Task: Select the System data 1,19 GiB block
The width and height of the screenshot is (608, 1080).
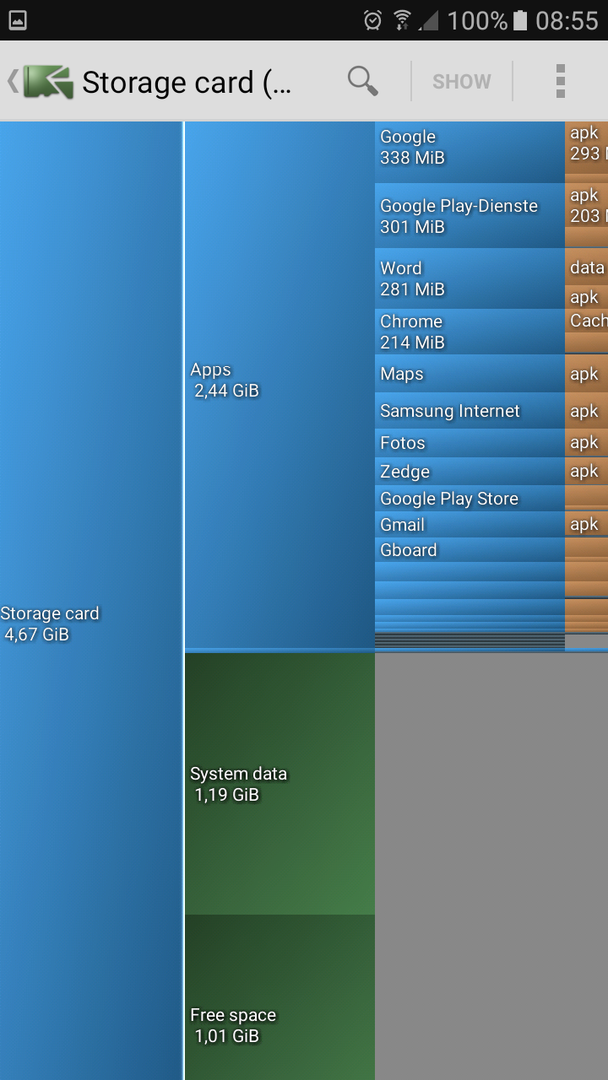Action: [x=280, y=784]
